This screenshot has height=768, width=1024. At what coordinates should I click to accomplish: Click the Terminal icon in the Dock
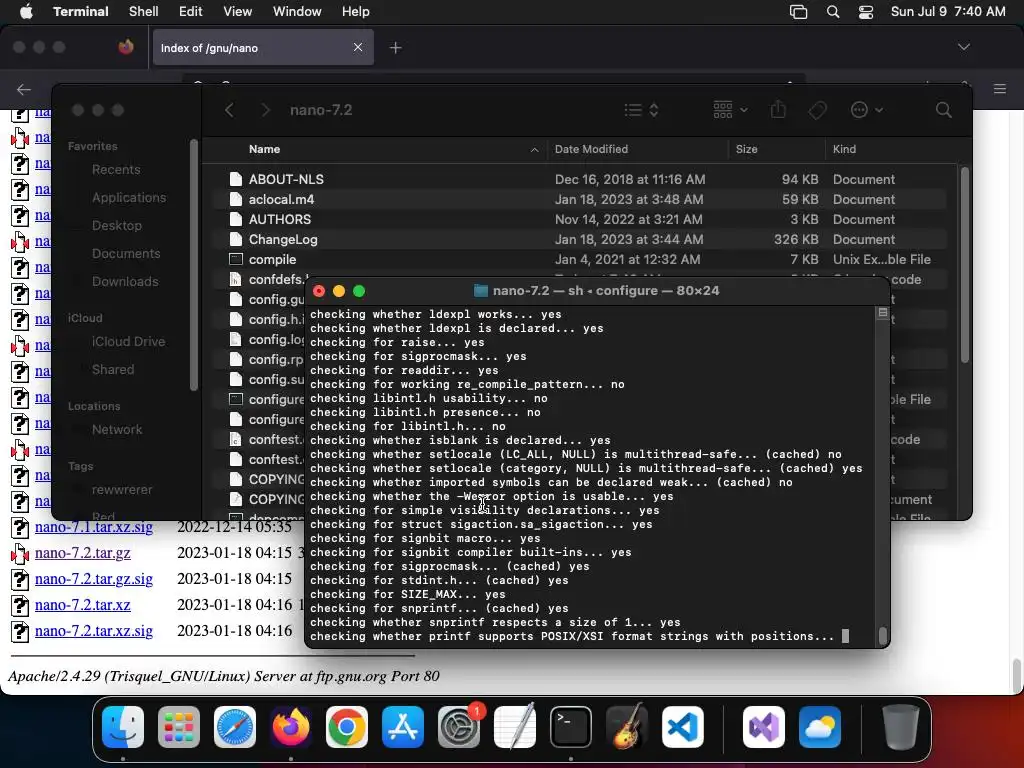pos(571,727)
